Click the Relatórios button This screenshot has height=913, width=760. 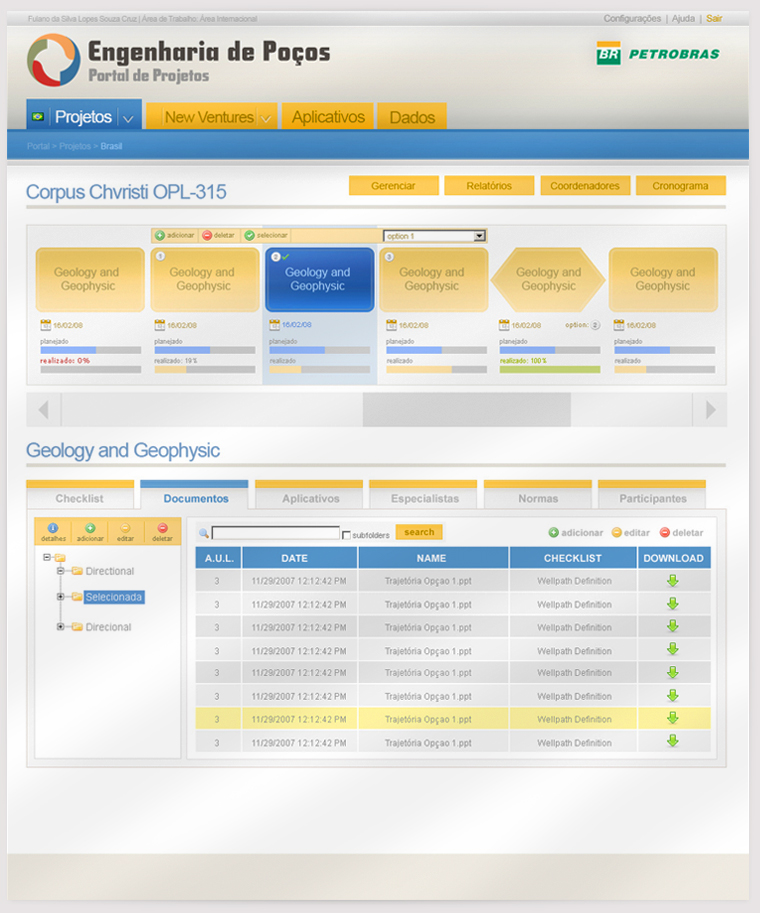point(489,186)
